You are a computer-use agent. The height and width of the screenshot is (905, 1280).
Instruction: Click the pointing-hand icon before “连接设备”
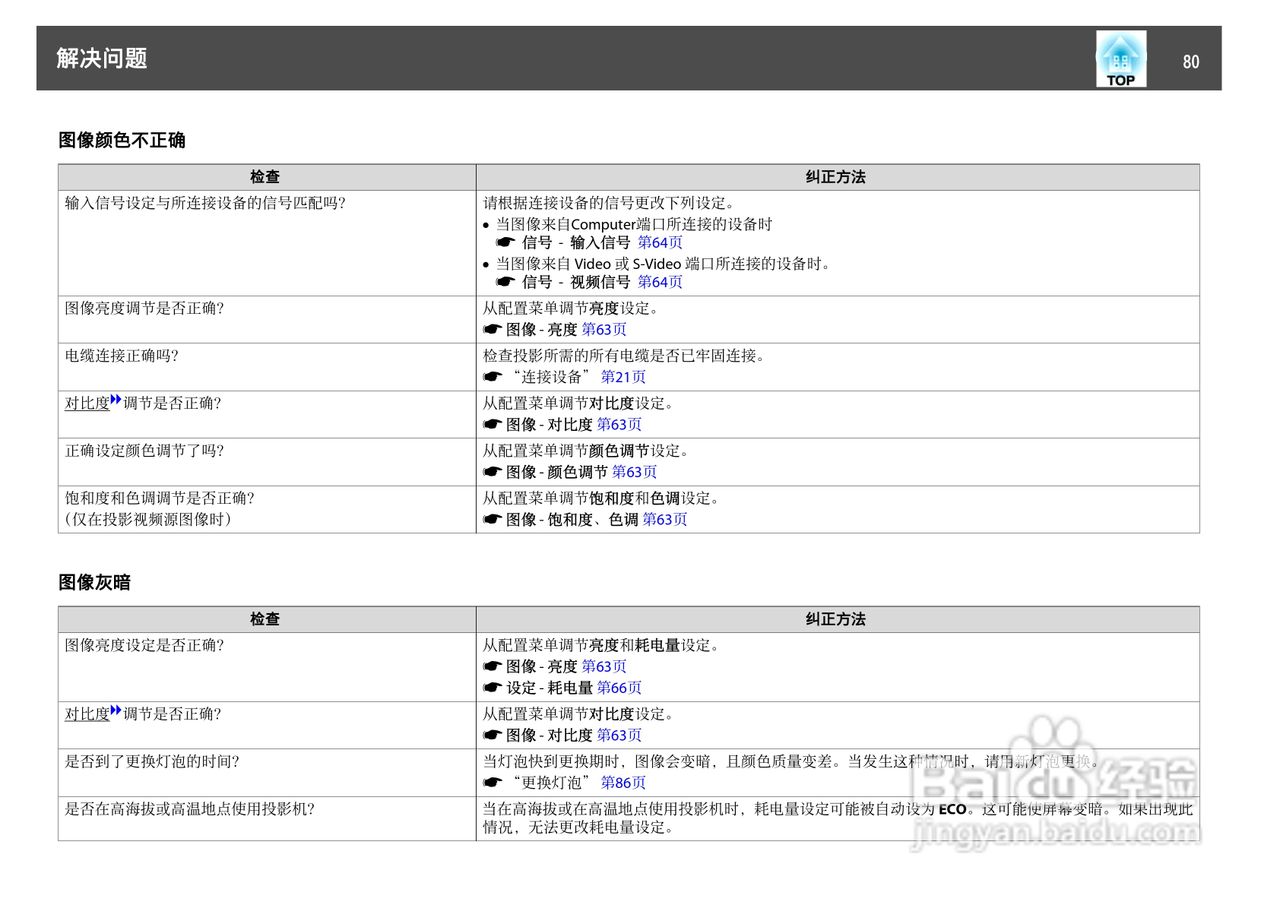click(492, 378)
